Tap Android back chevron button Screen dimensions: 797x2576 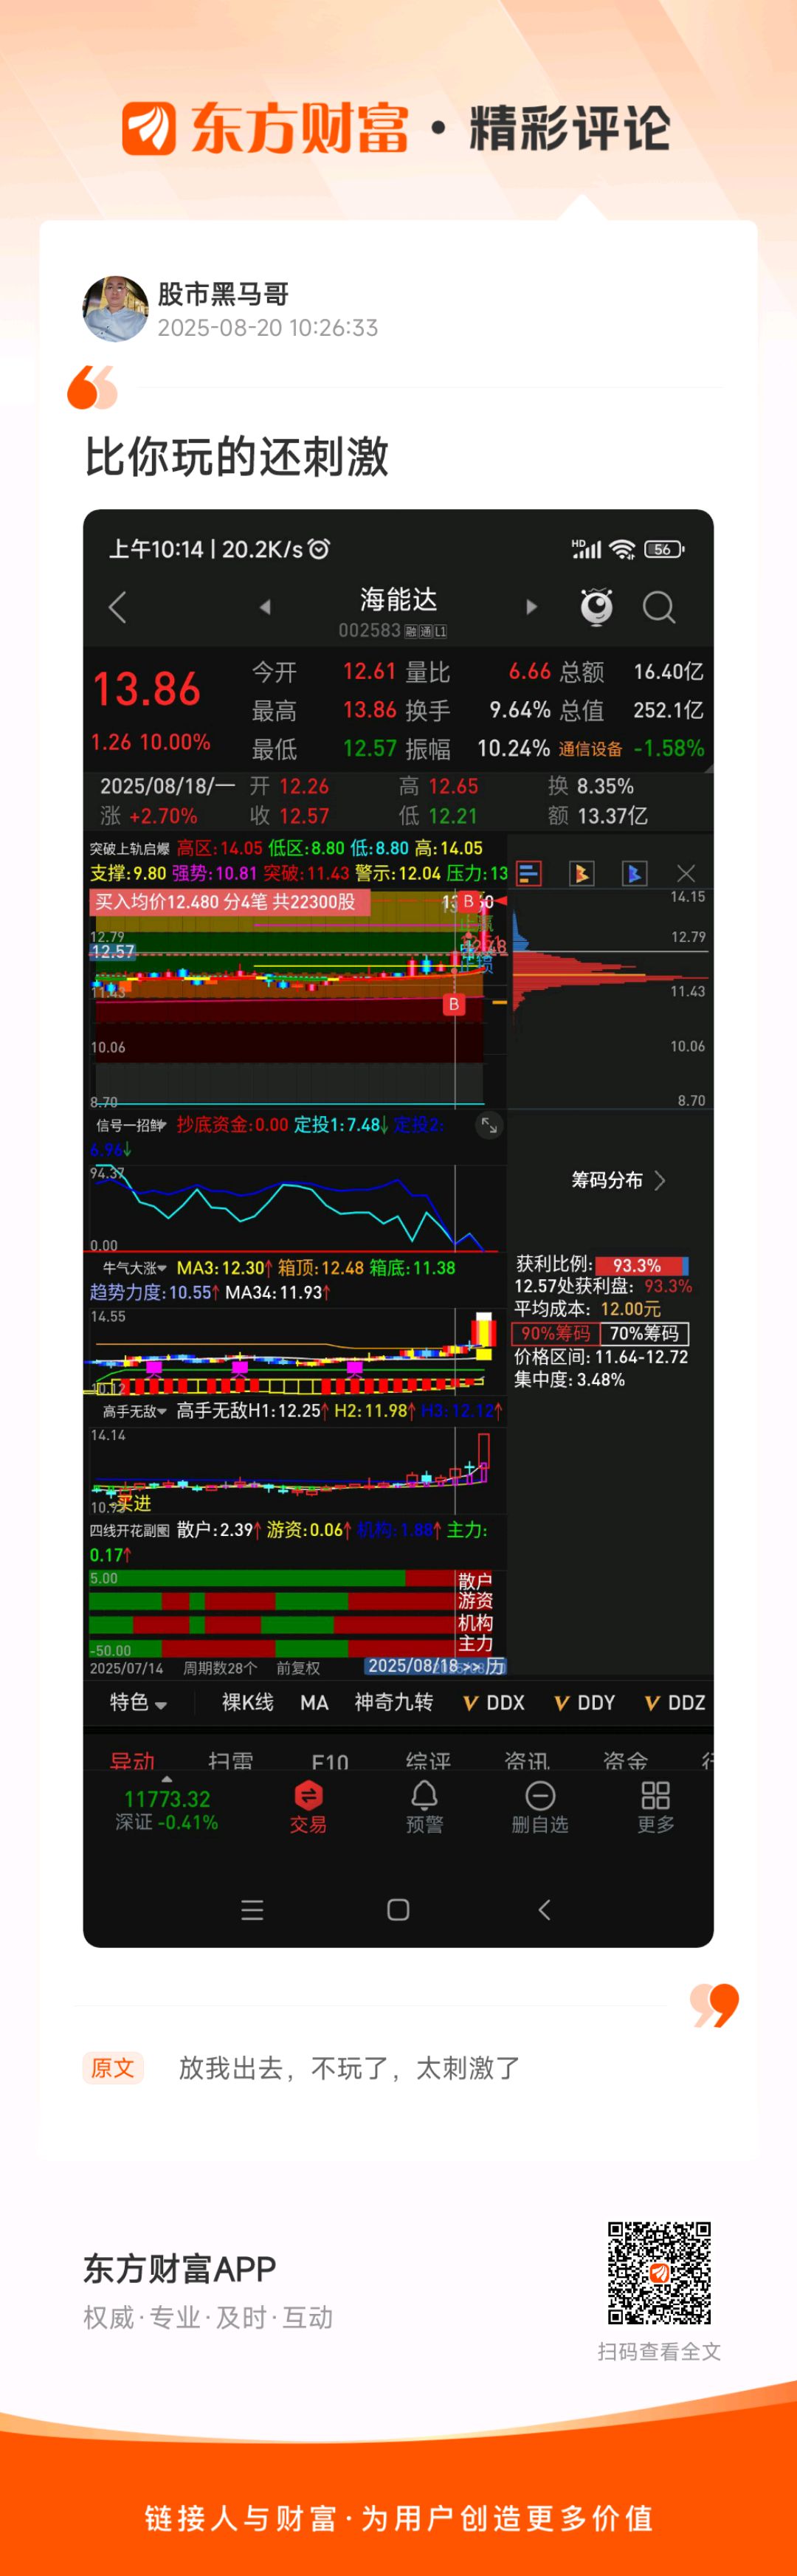pos(544,1910)
